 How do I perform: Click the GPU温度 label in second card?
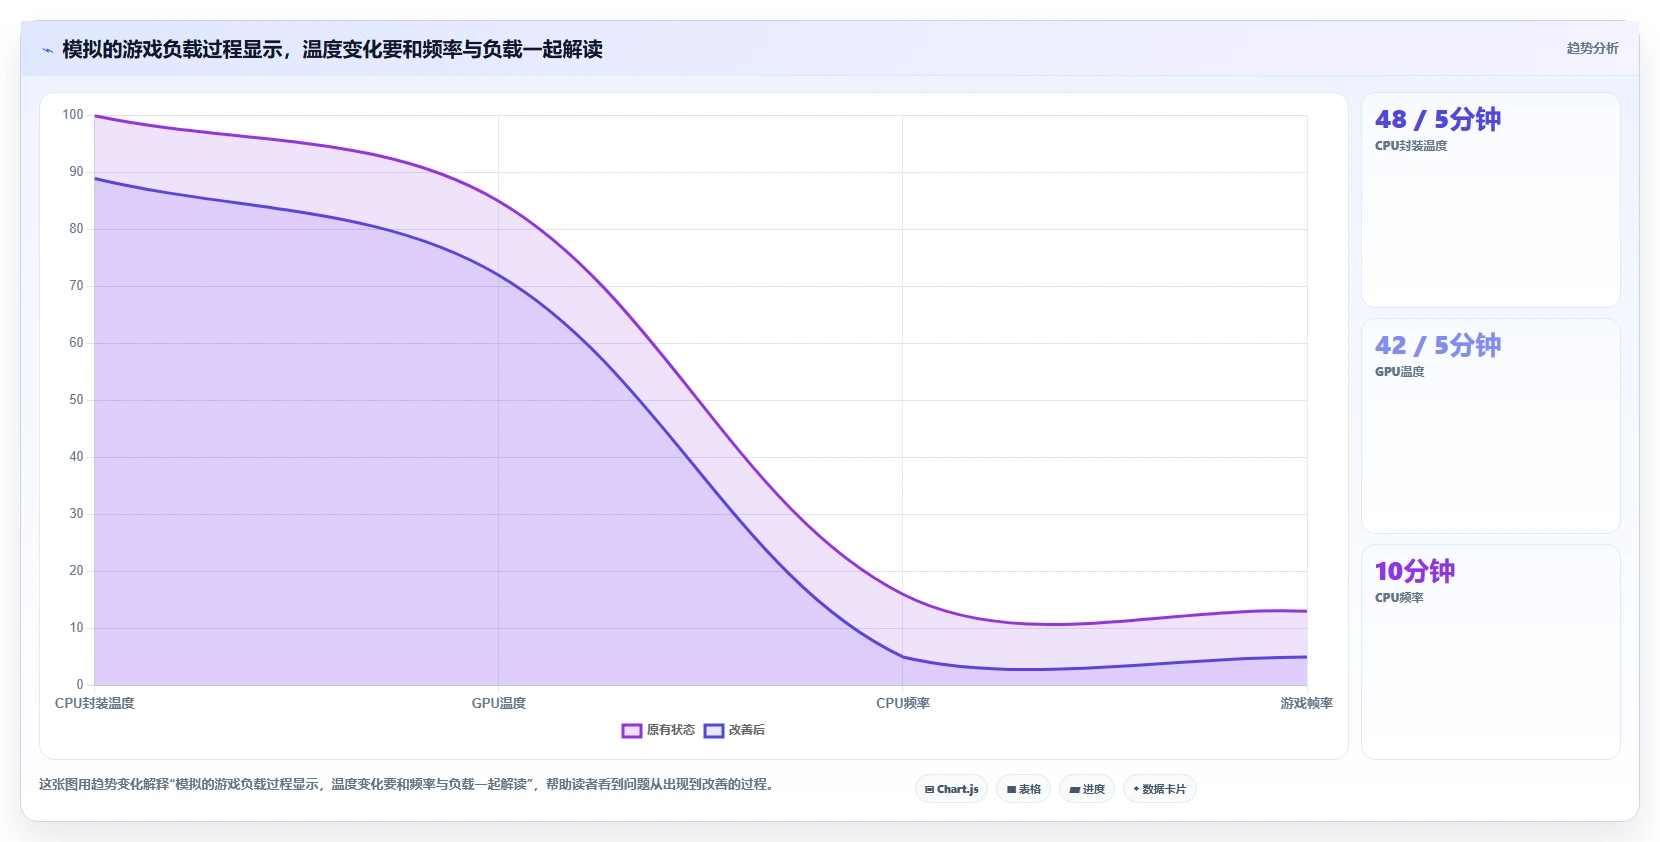[1399, 372]
